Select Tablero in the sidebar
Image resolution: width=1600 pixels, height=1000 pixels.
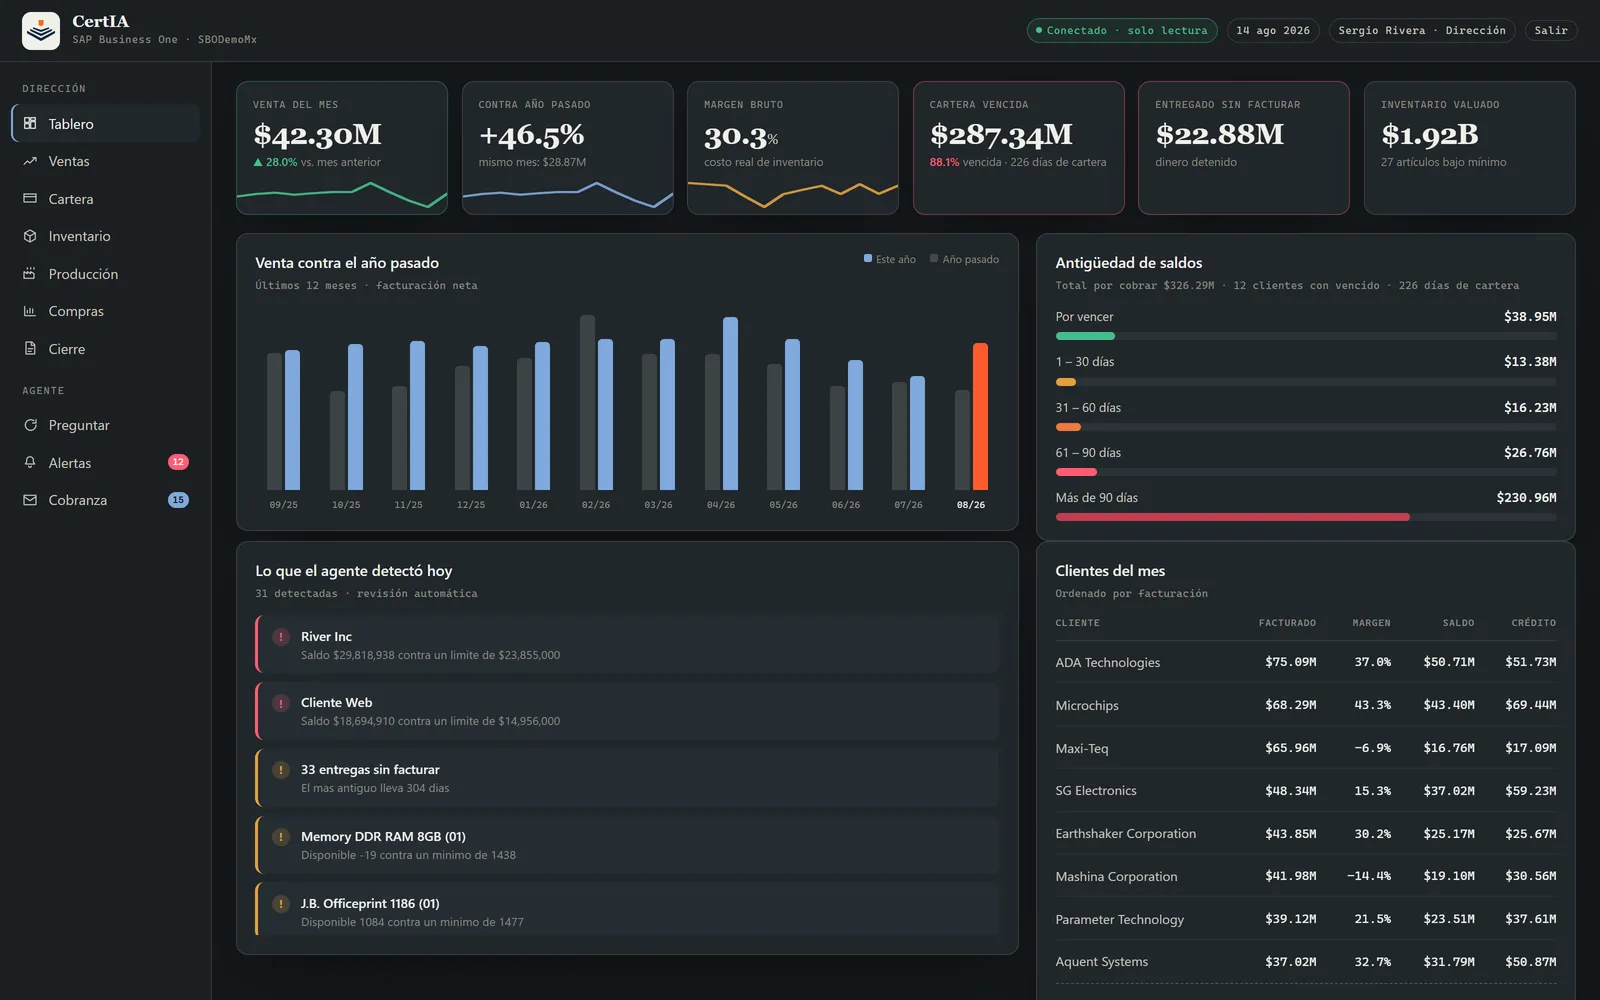tap(106, 124)
